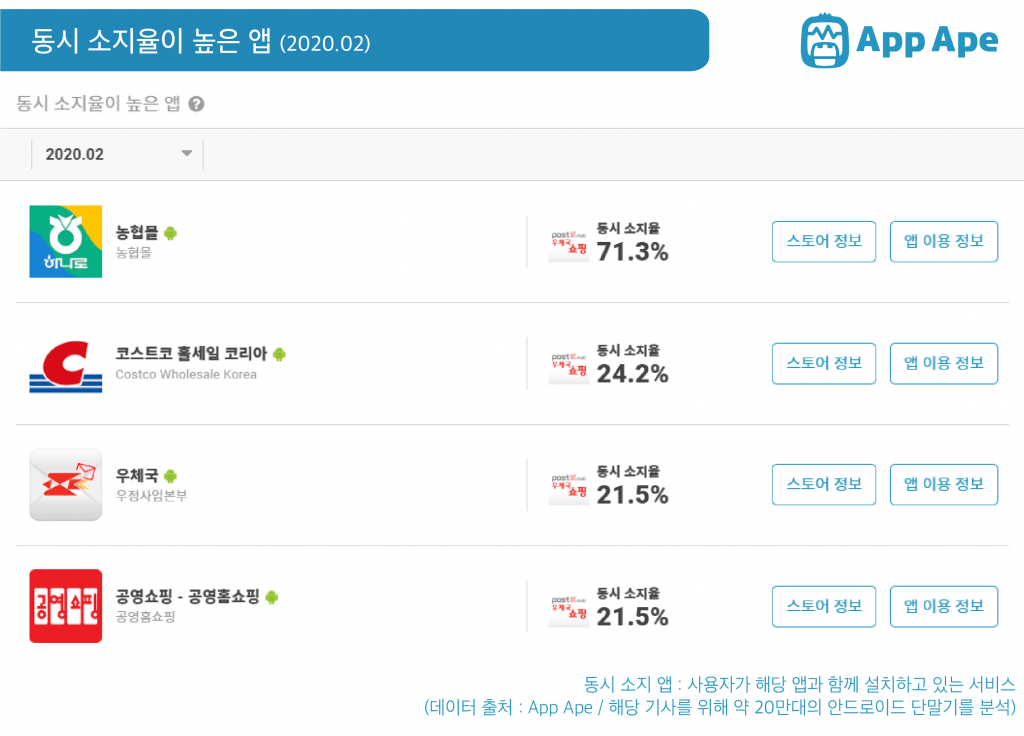Open the 2020.02 date dropdown

click(x=118, y=154)
